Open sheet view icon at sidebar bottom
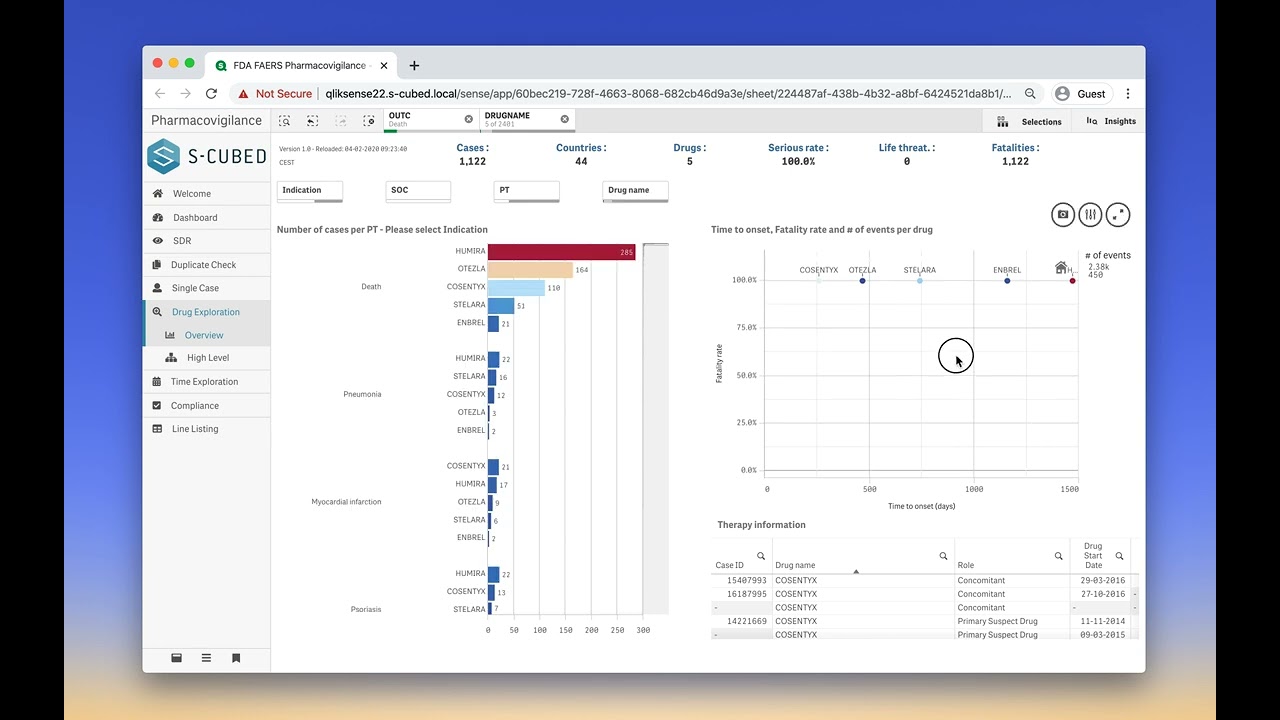This screenshot has width=1280, height=720. (x=176, y=658)
